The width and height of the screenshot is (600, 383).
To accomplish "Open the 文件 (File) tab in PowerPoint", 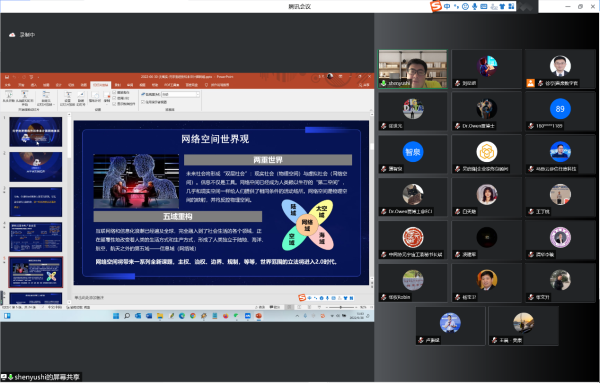I will click(x=8, y=85).
